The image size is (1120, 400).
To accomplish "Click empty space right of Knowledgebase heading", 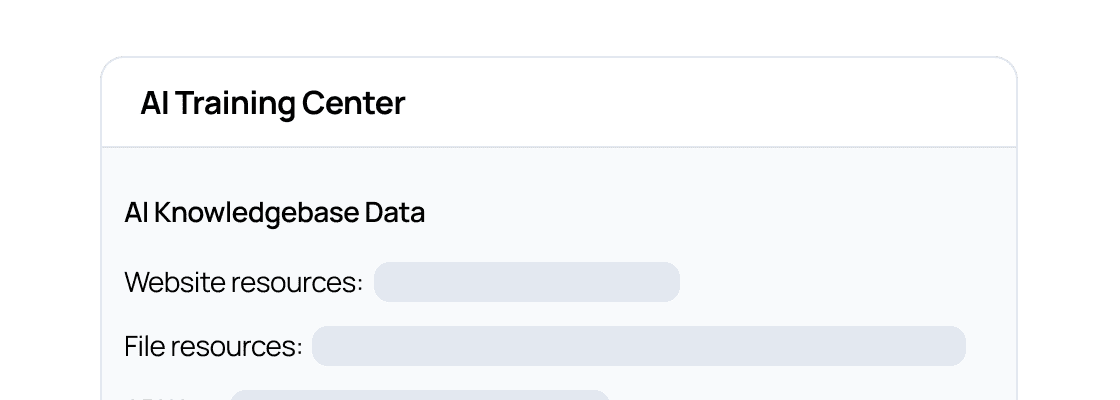I will [700, 213].
